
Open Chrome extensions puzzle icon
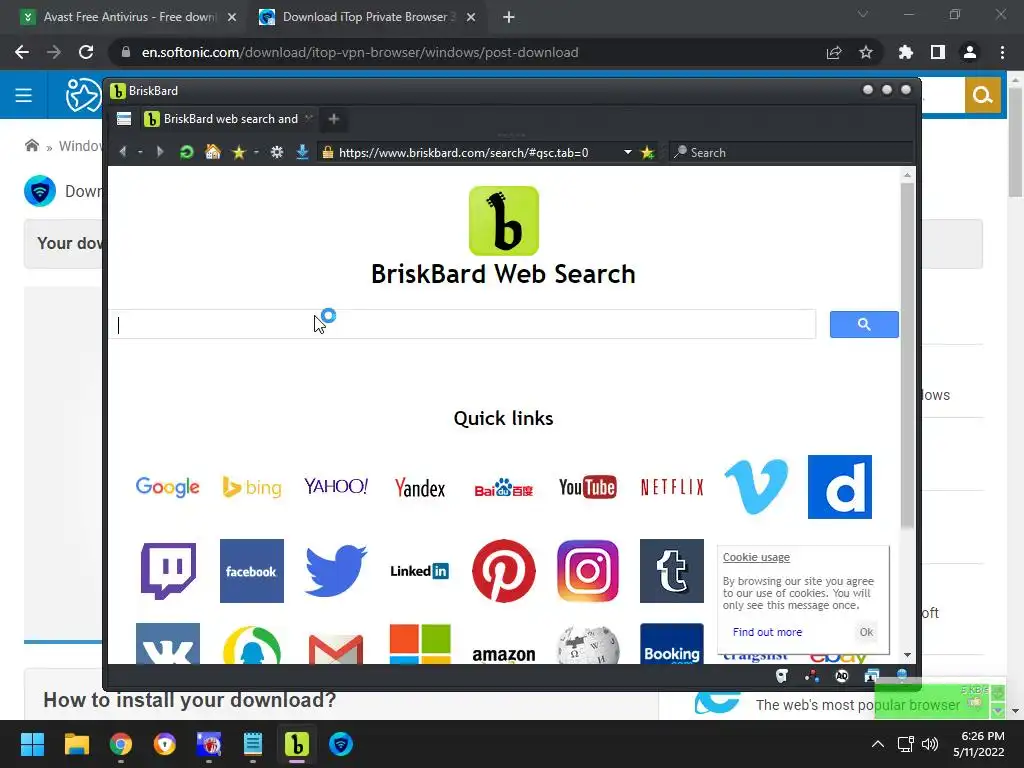click(906, 52)
